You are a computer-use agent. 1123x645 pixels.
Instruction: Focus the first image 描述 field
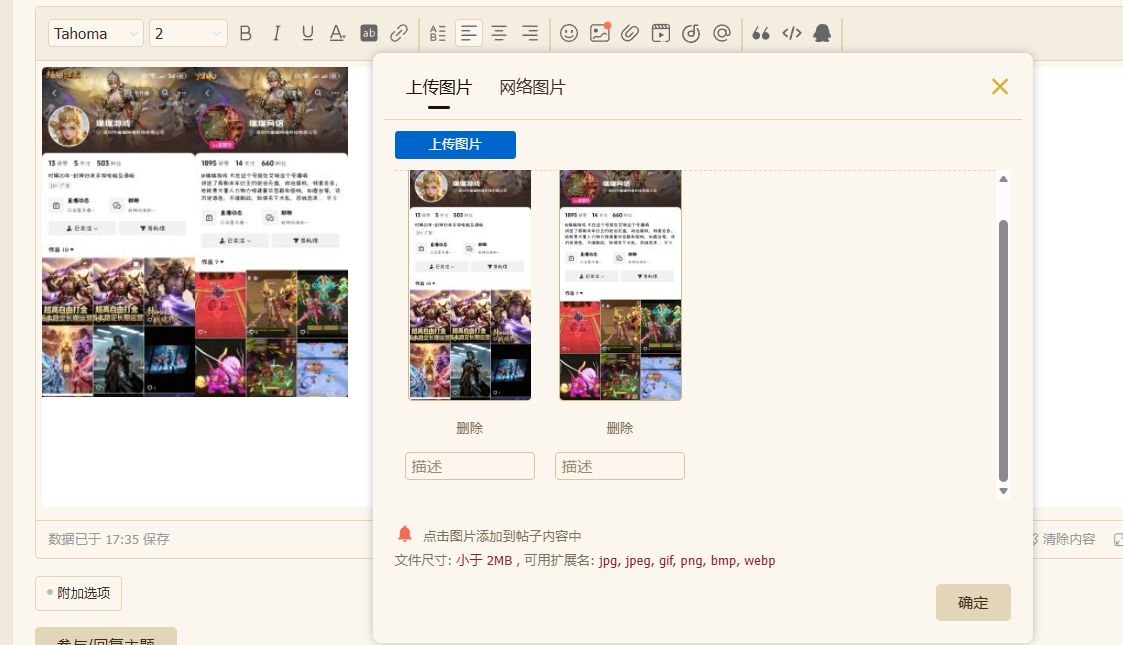[470, 466]
